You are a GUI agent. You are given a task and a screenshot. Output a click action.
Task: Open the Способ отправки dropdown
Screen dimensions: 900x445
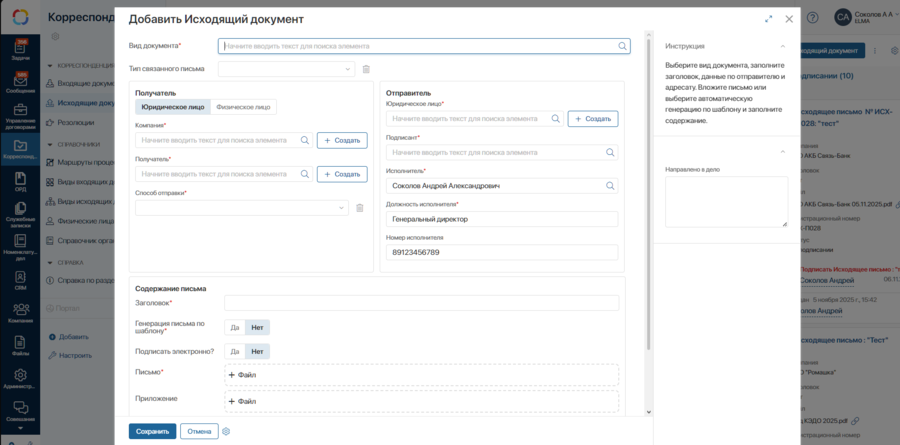click(242, 208)
